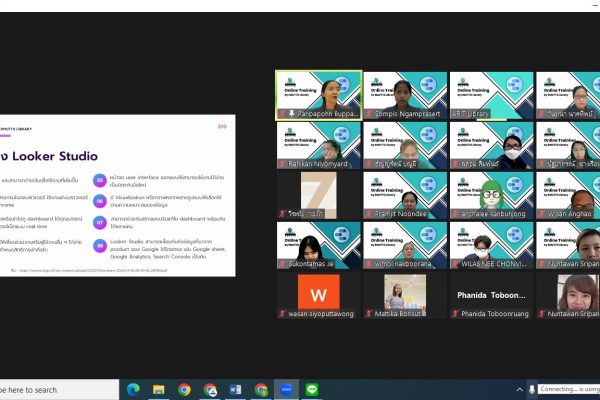Open Microsoft Edge from the taskbar
The image size is (600, 400).
[x=133, y=390]
